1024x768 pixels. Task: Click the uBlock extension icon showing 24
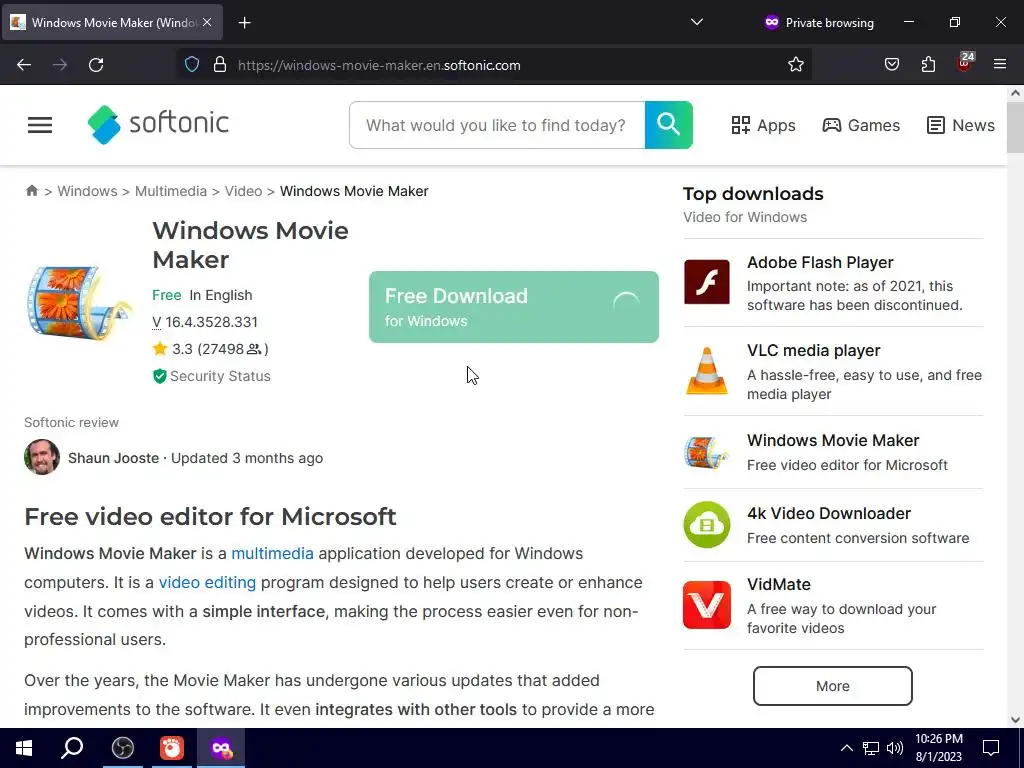(x=965, y=63)
